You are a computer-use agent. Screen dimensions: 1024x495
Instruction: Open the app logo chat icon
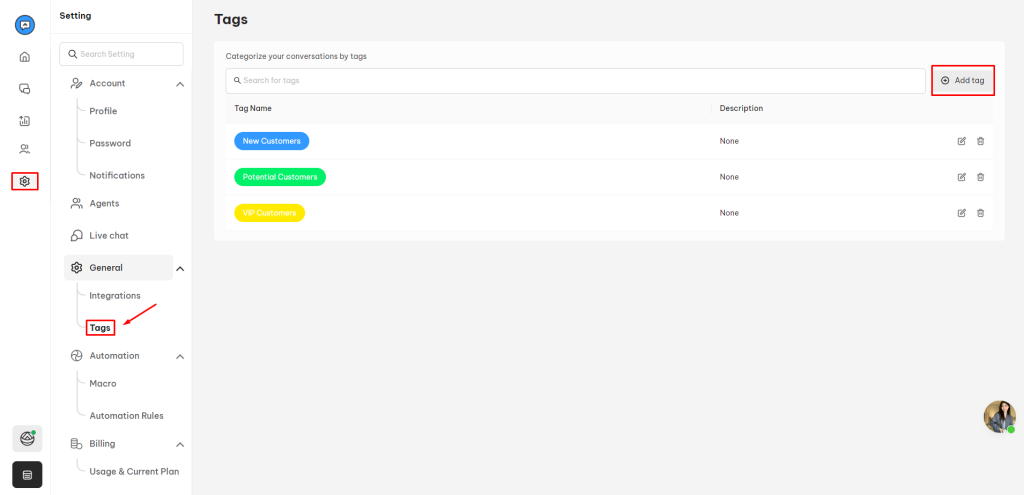coord(25,25)
